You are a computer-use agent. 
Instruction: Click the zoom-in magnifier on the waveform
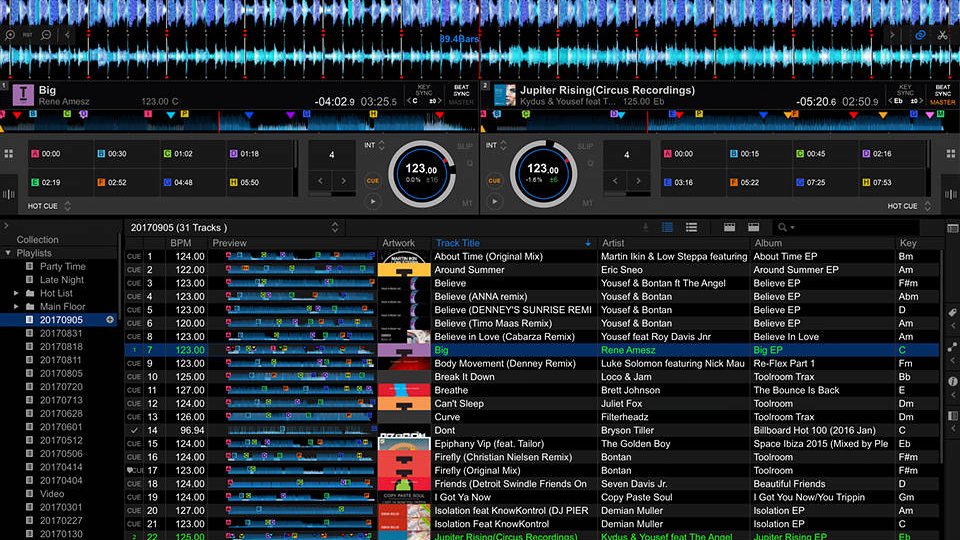[x=10, y=36]
